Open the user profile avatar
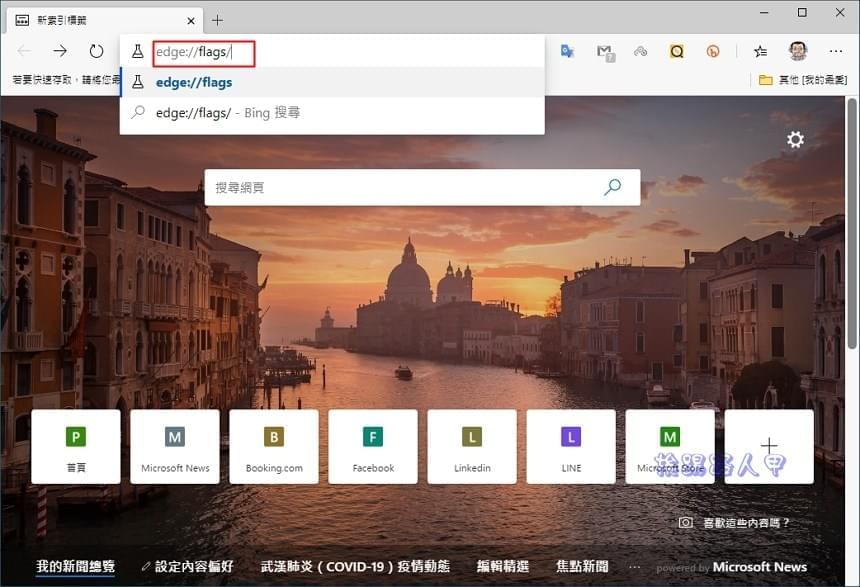 [x=797, y=51]
